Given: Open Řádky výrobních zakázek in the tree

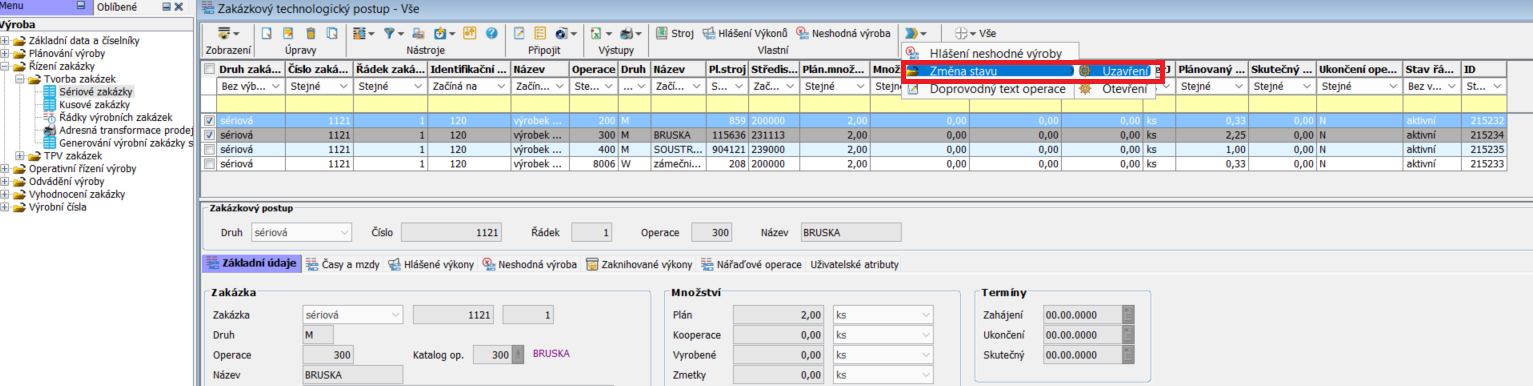Looking at the screenshot, I should tap(116, 117).
